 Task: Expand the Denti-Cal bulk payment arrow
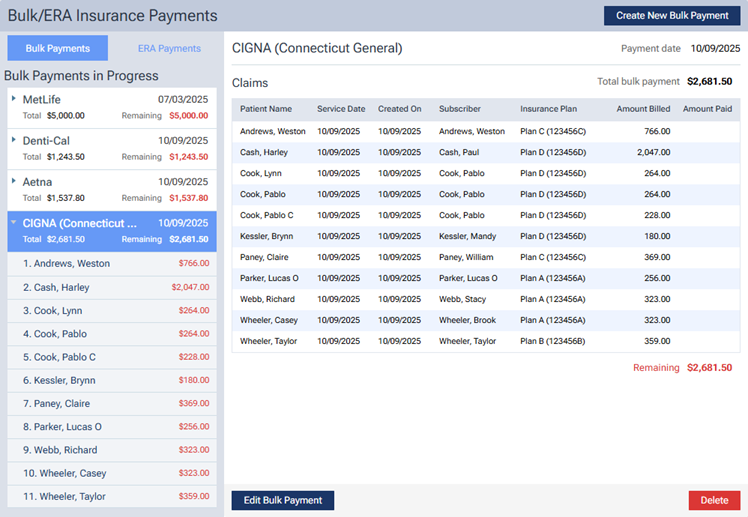(x=14, y=140)
